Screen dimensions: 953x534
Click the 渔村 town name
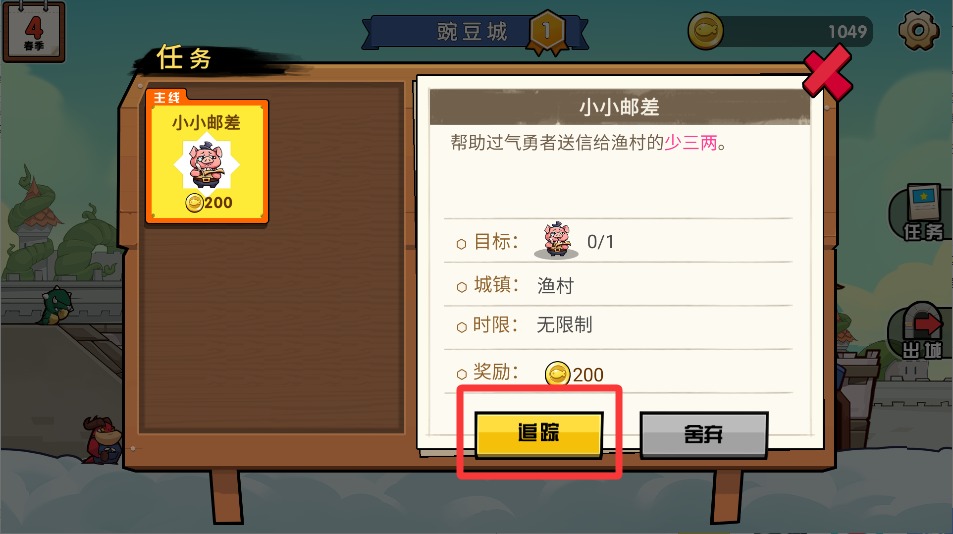[556, 286]
